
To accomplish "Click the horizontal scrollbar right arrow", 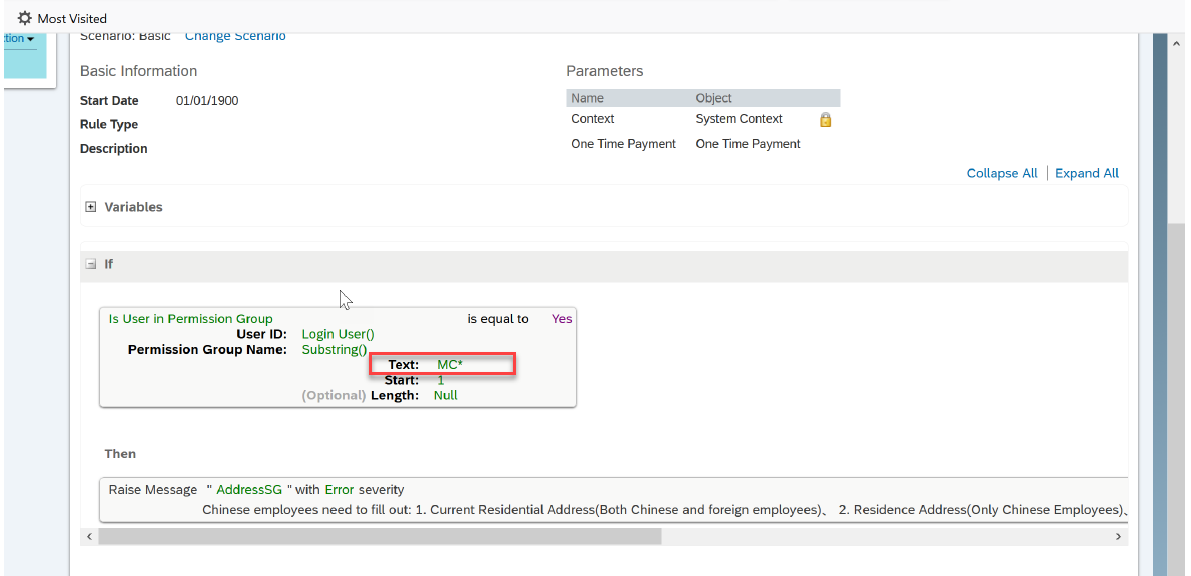I will pos(1118,536).
